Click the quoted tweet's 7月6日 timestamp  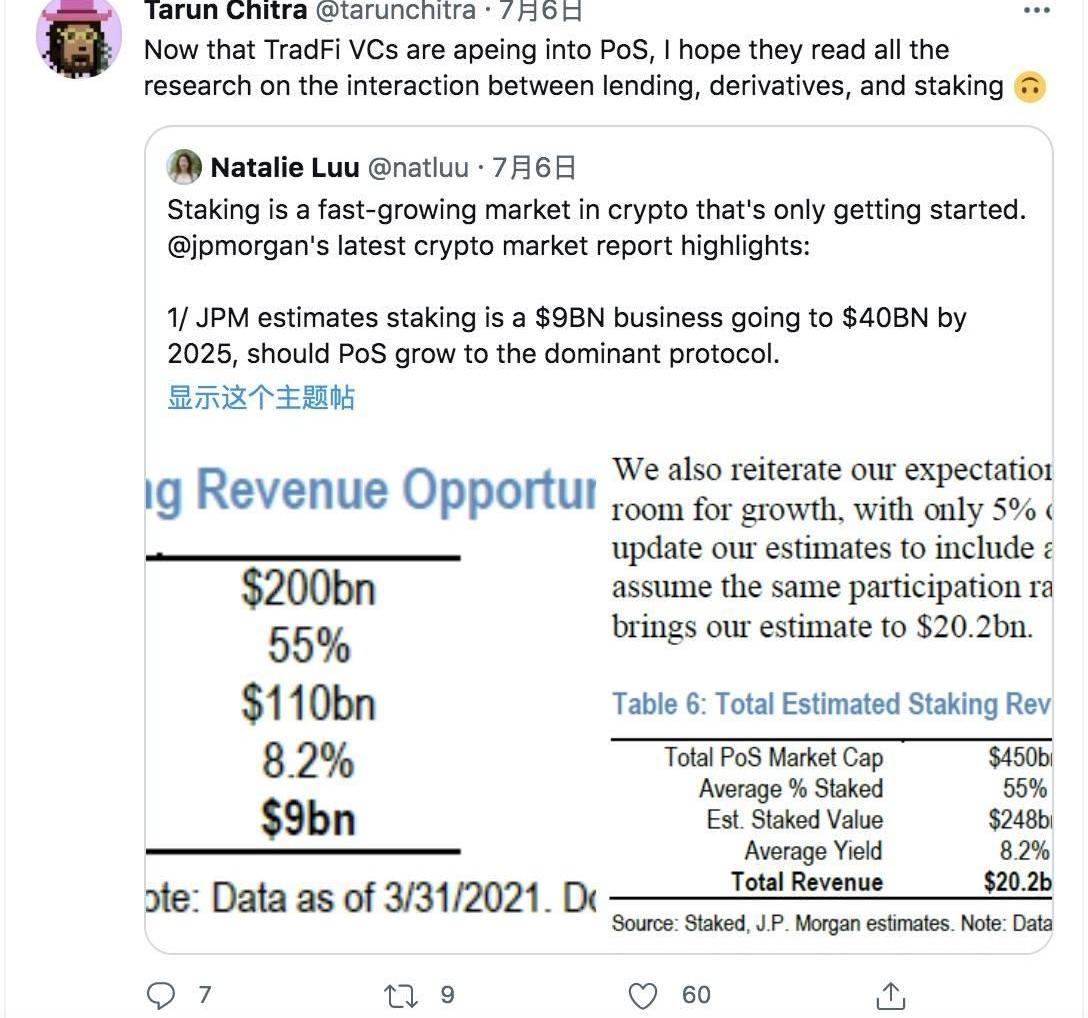(x=536, y=167)
